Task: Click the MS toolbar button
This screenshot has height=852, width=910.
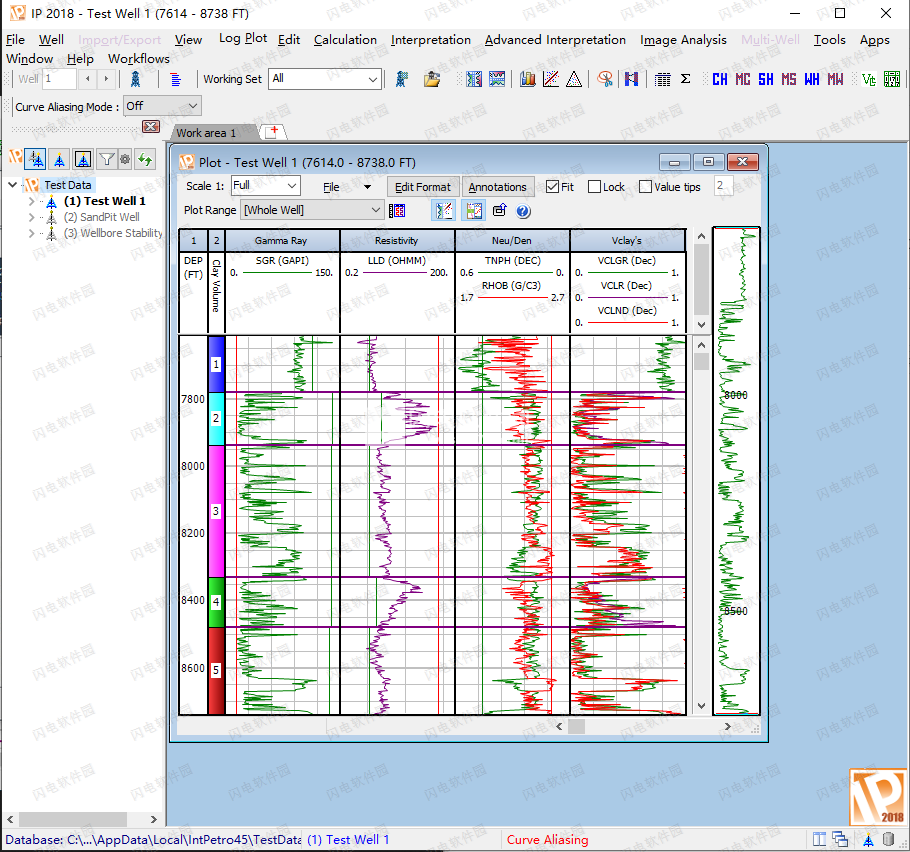Action: click(x=789, y=80)
